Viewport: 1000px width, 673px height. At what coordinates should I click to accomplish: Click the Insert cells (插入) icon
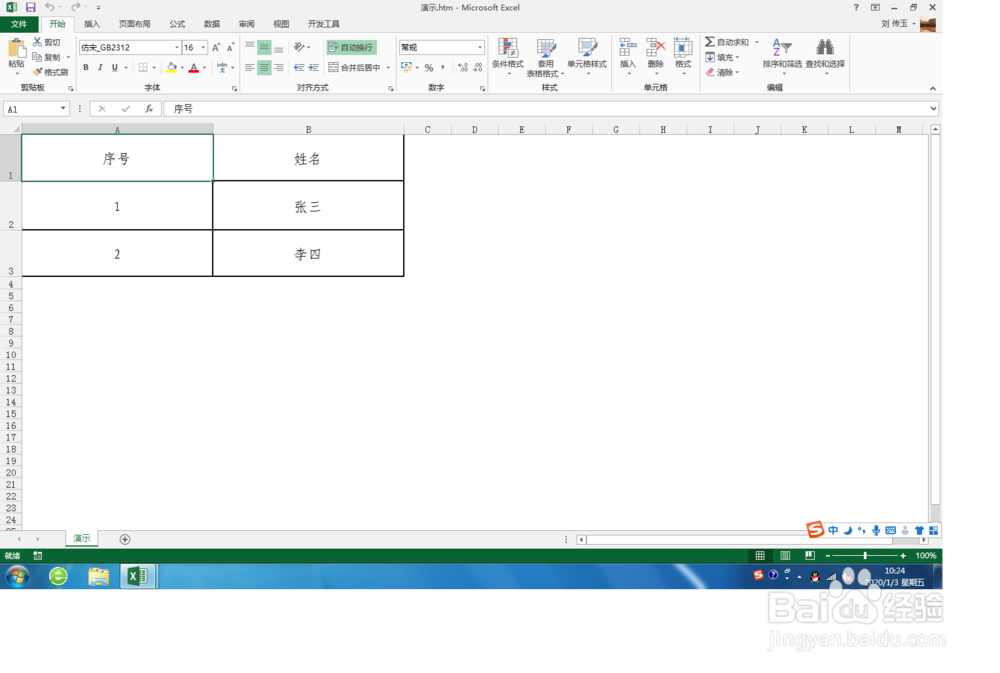click(628, 48)
